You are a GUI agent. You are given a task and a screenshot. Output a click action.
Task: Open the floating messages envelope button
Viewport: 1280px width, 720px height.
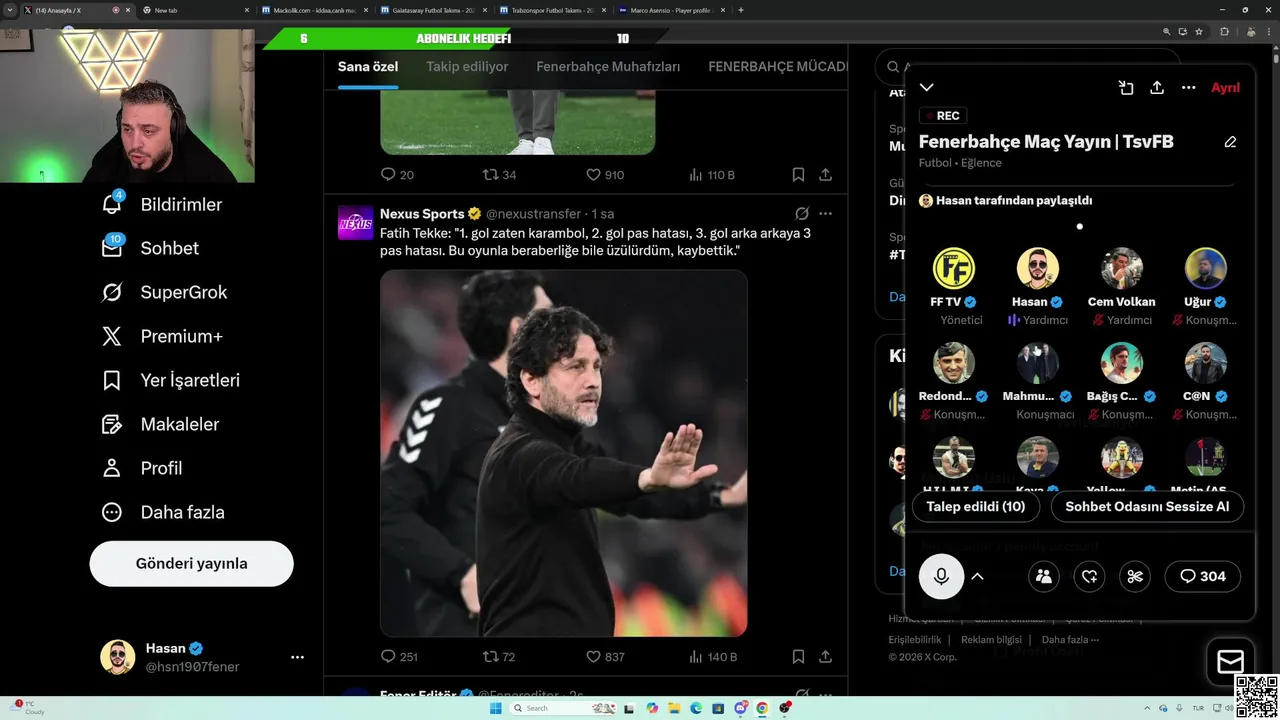tap(1230, 661)
